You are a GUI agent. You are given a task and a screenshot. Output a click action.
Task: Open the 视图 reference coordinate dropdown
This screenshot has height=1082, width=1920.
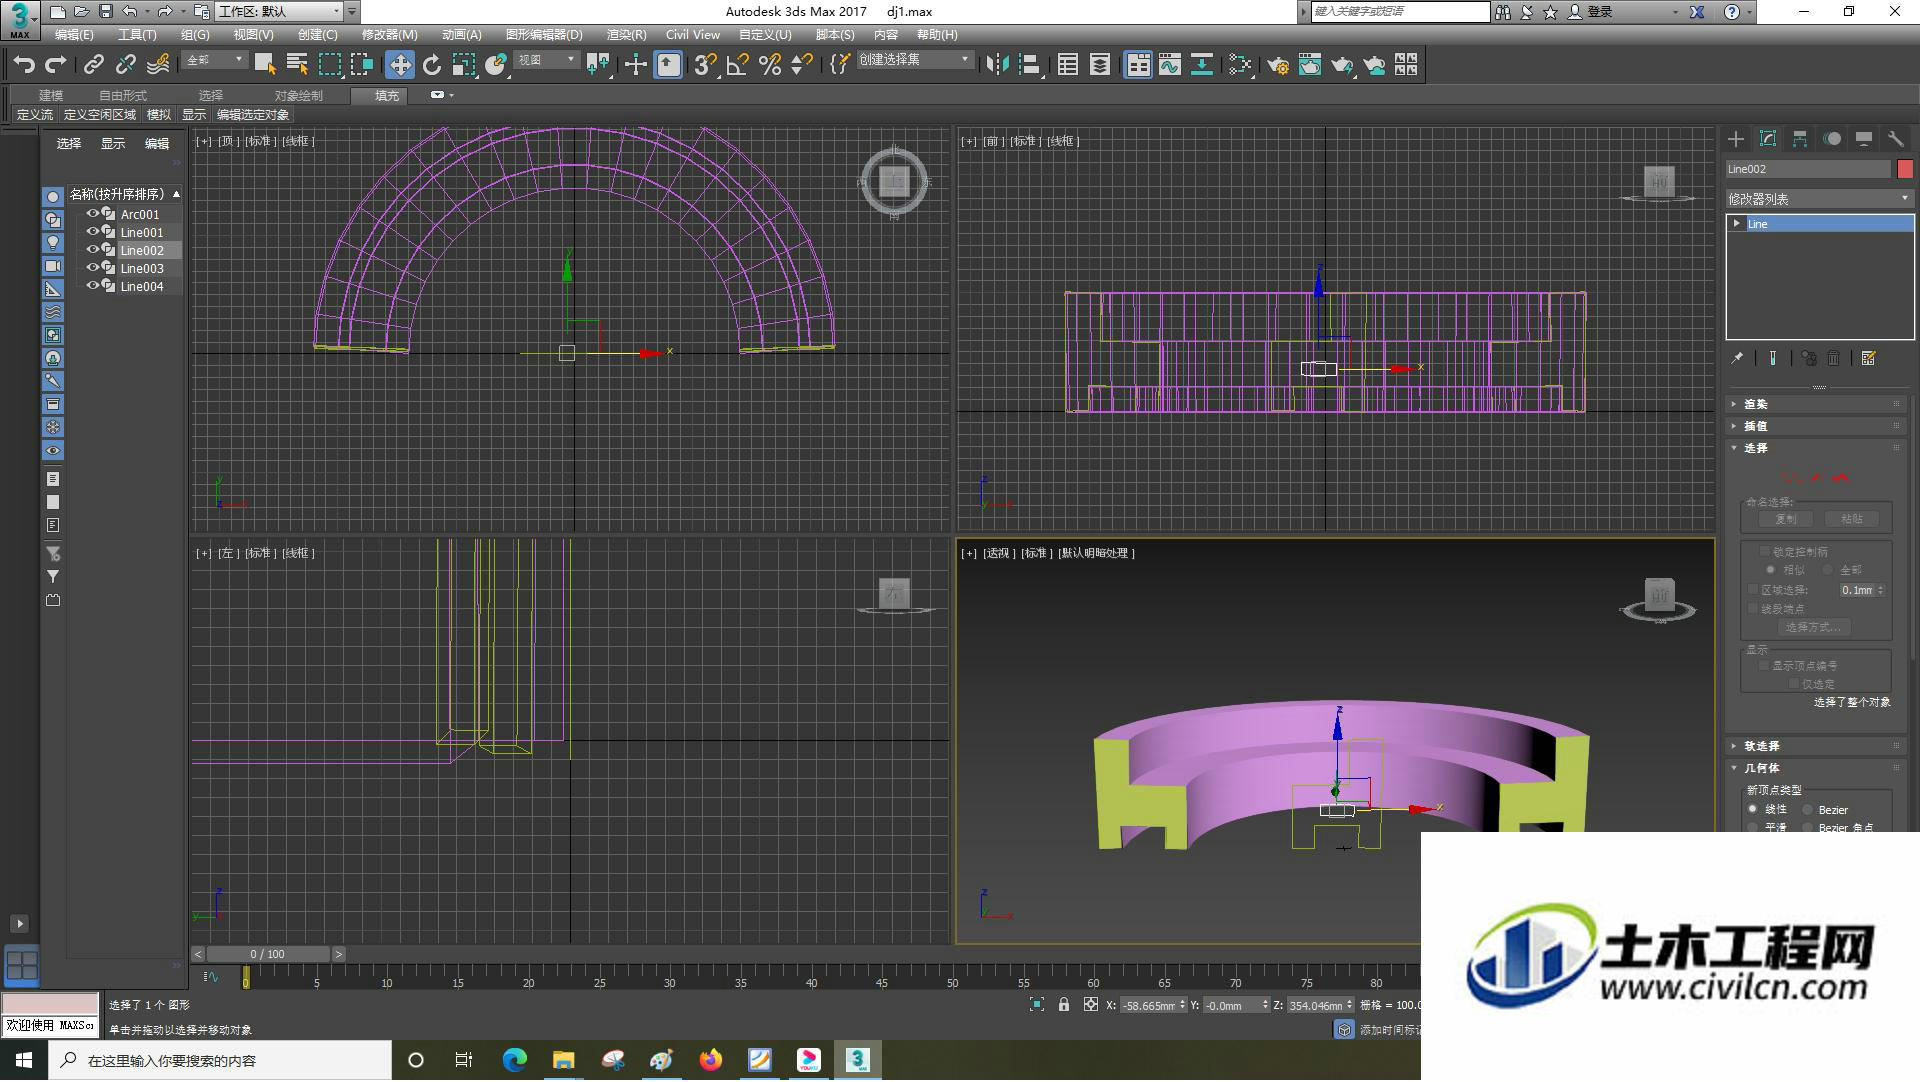coord(547,60)
